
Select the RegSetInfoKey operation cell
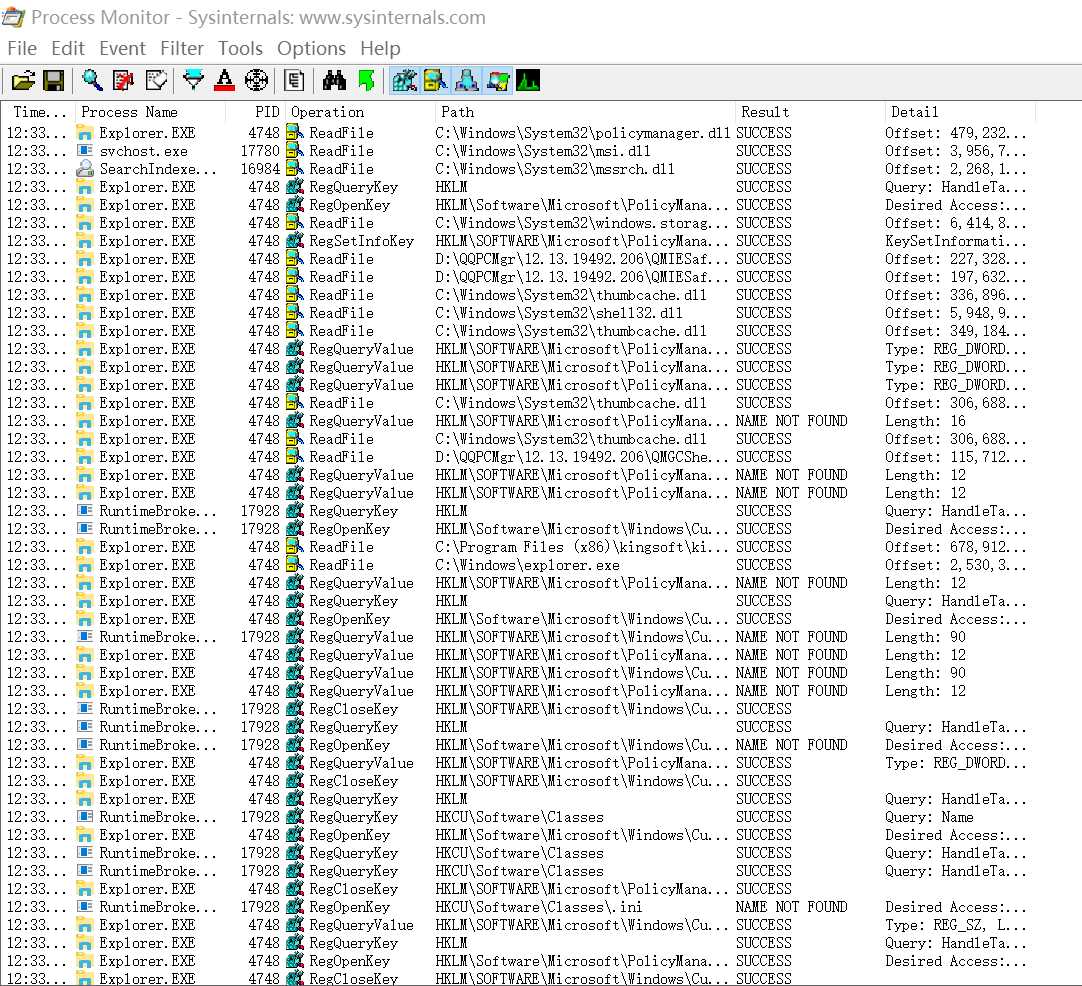362,241
